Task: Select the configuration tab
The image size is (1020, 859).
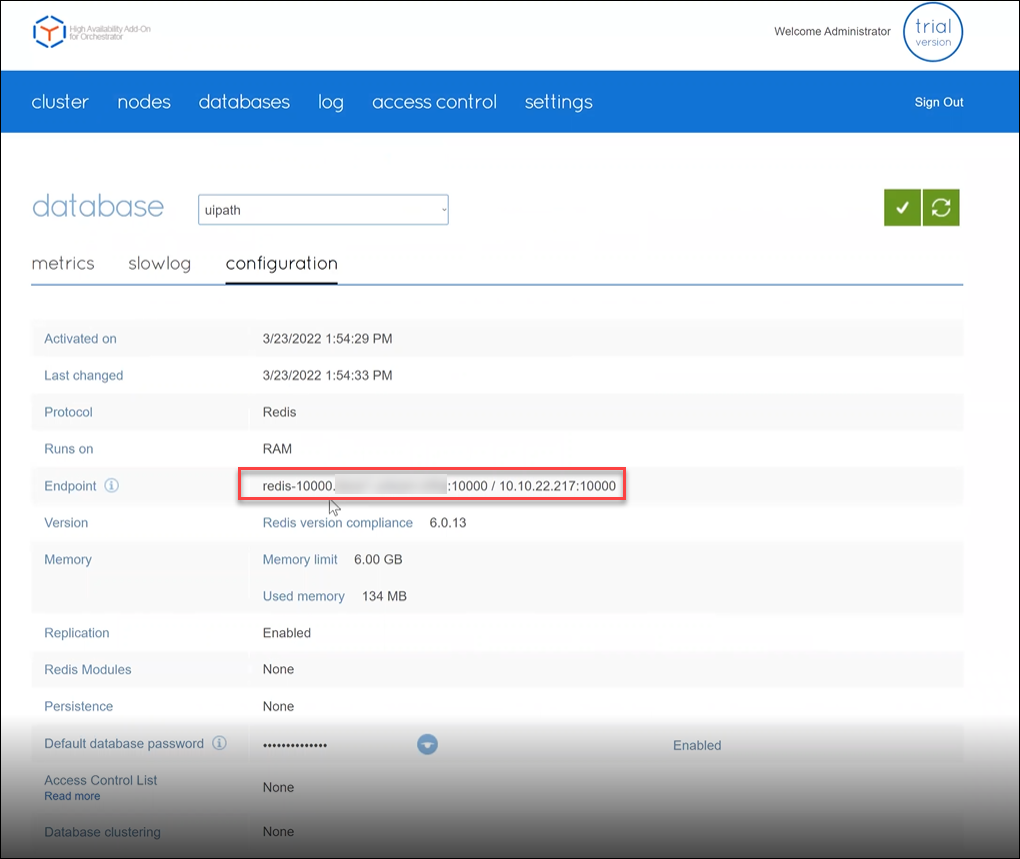Action: (x=281, y=264)
